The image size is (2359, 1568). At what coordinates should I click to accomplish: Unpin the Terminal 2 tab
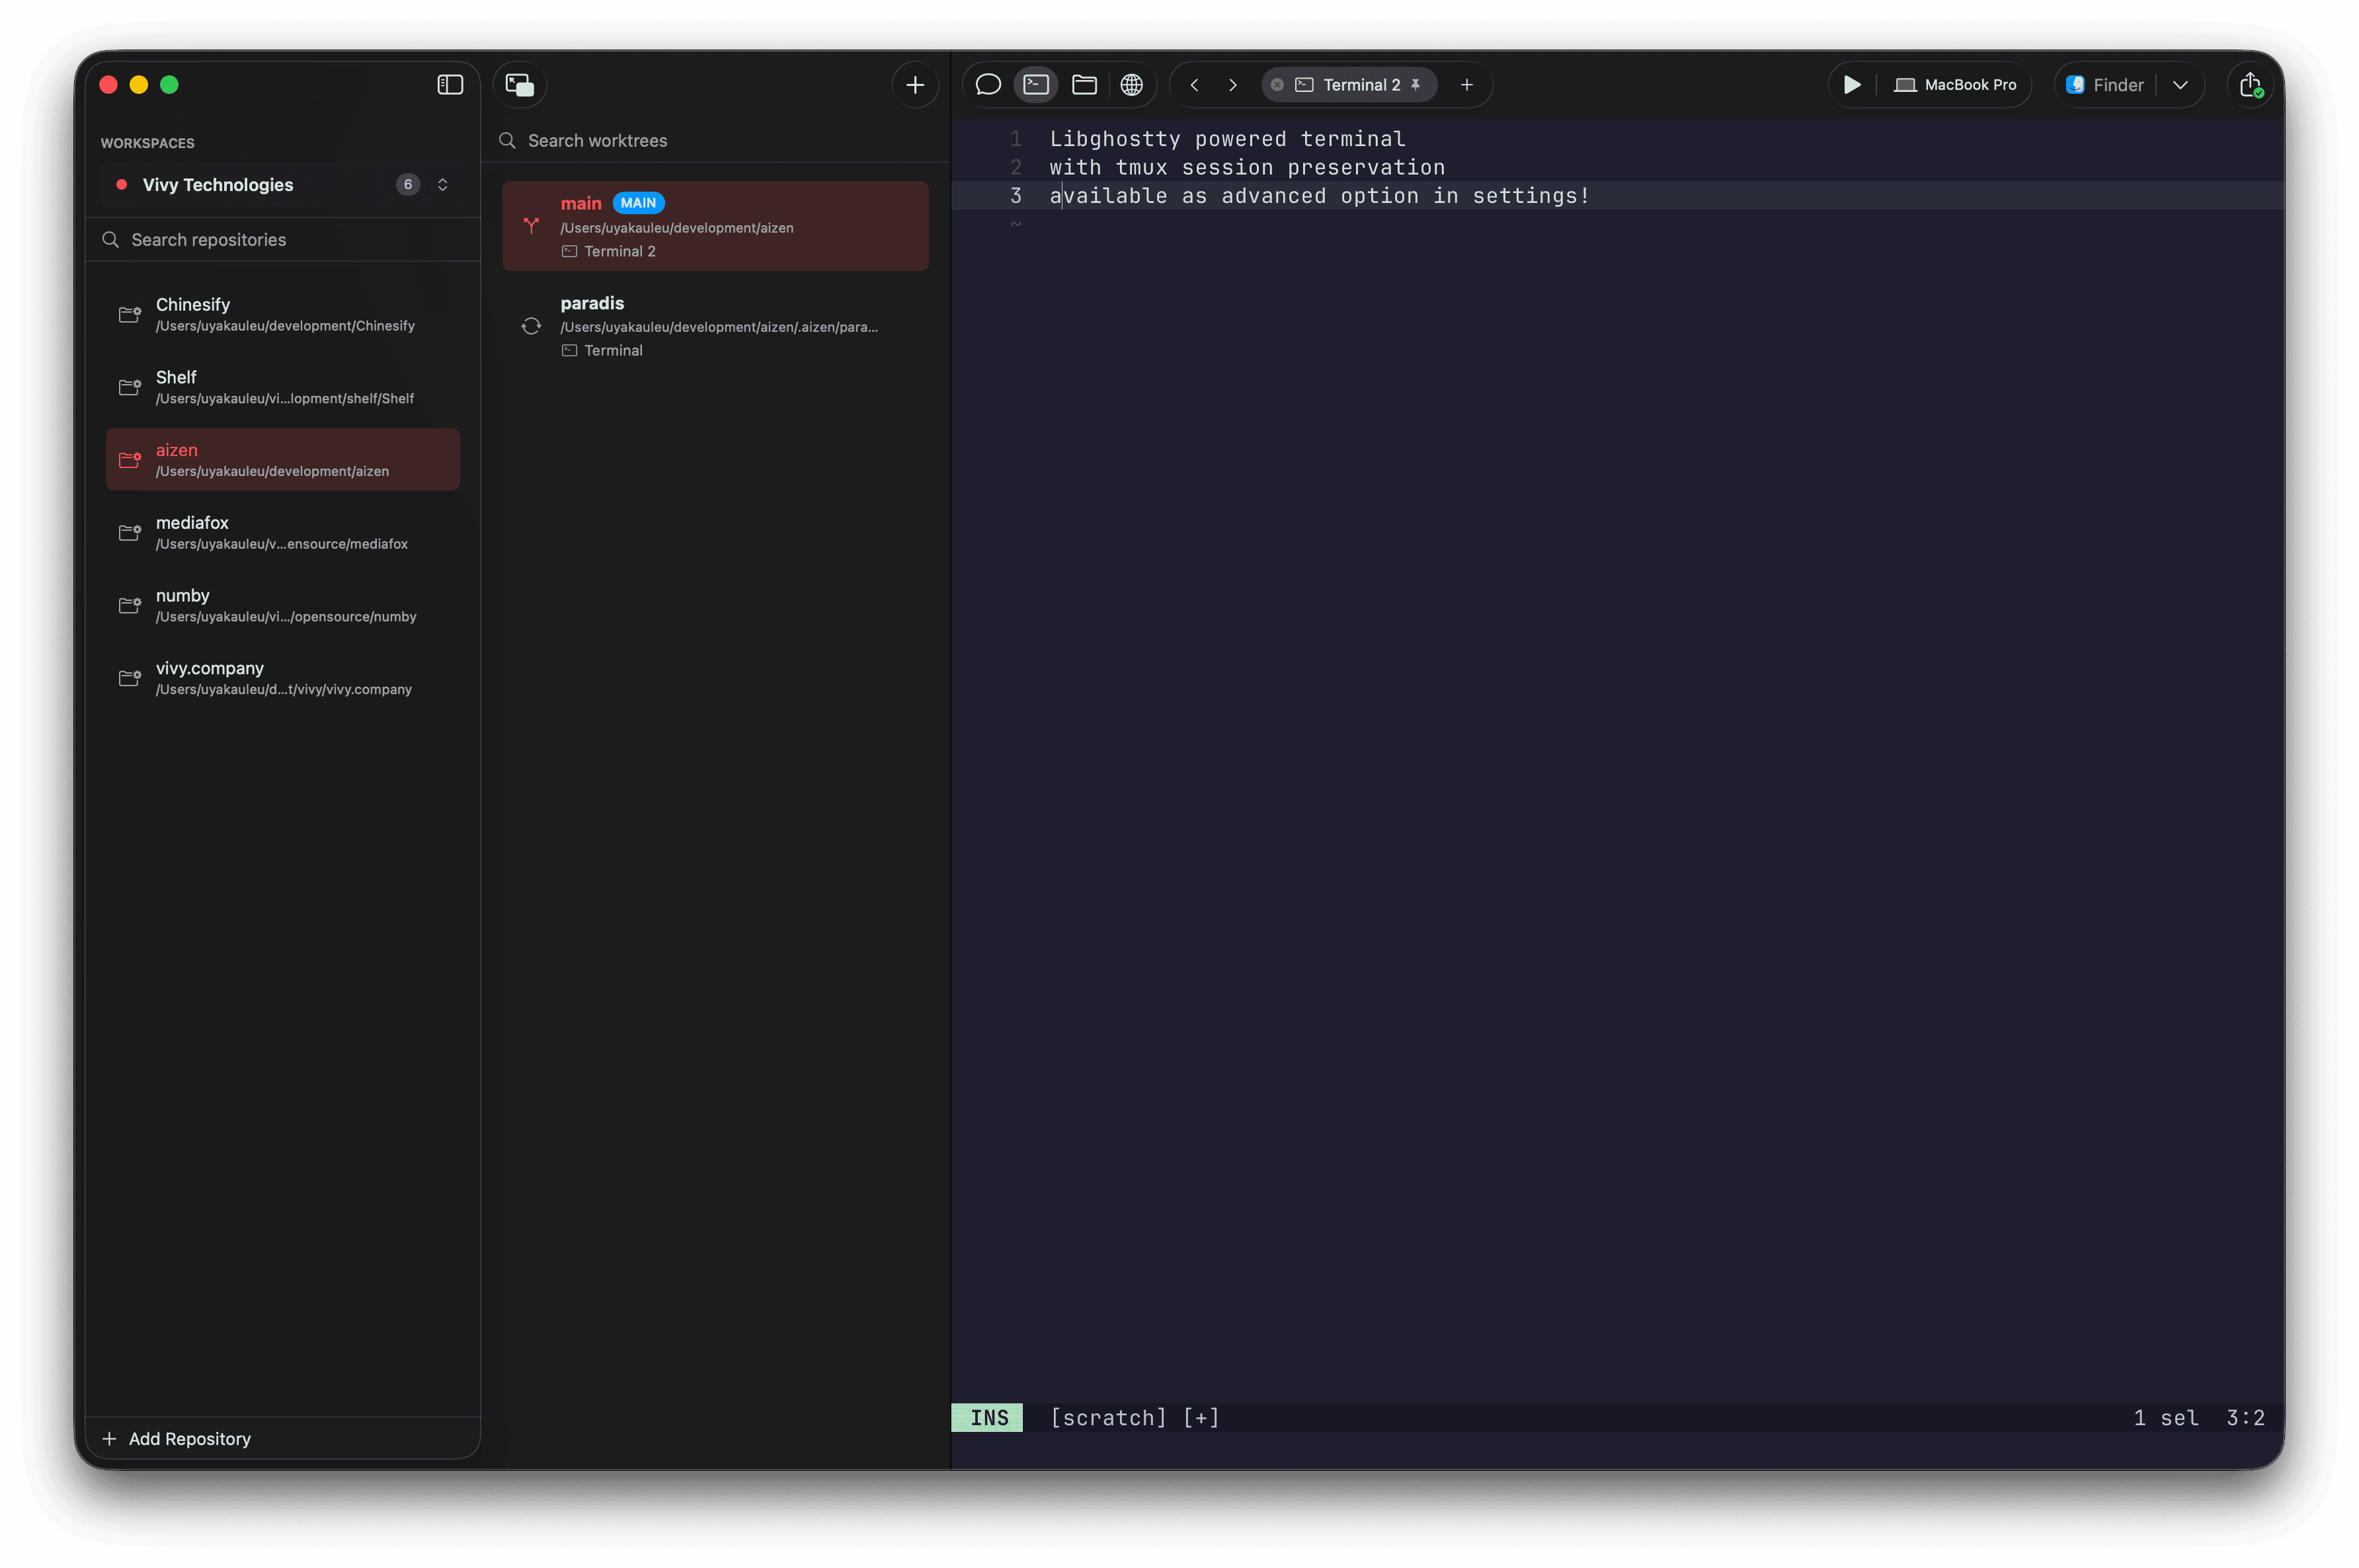(1415, 84)
